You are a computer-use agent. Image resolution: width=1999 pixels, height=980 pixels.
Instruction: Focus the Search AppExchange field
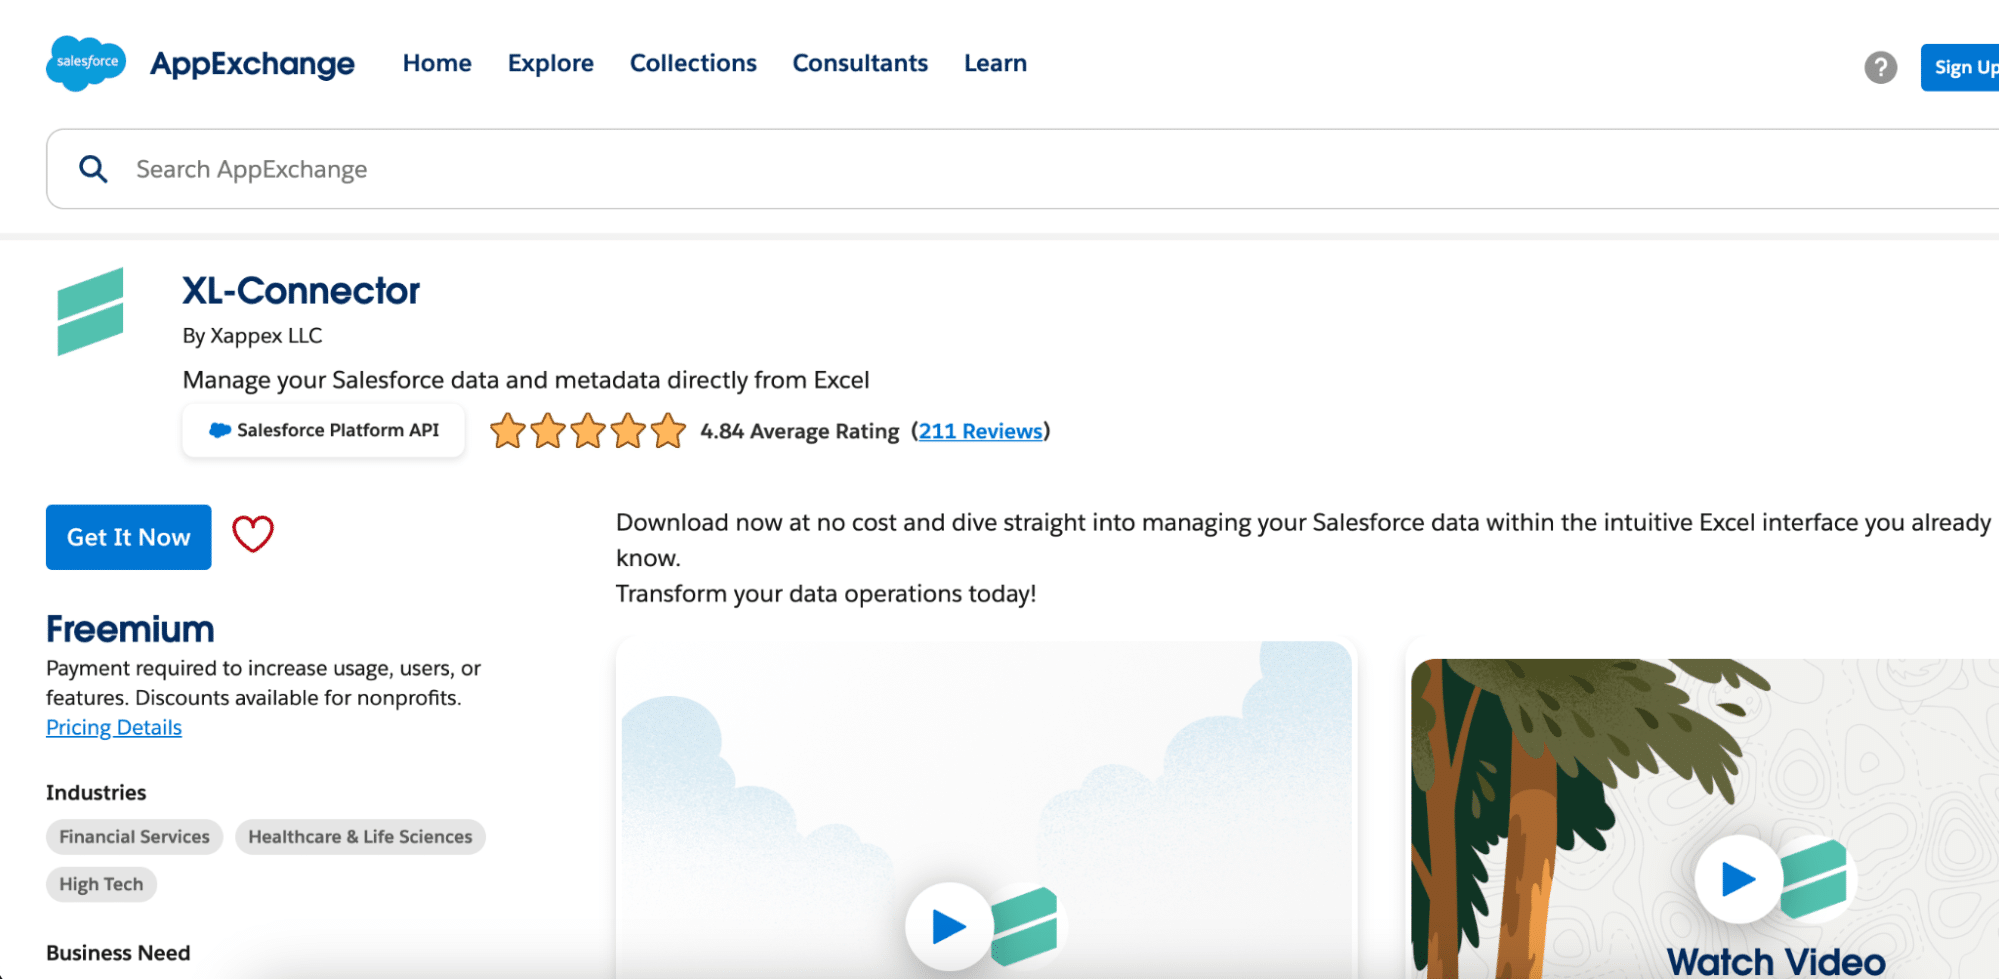1022,169
